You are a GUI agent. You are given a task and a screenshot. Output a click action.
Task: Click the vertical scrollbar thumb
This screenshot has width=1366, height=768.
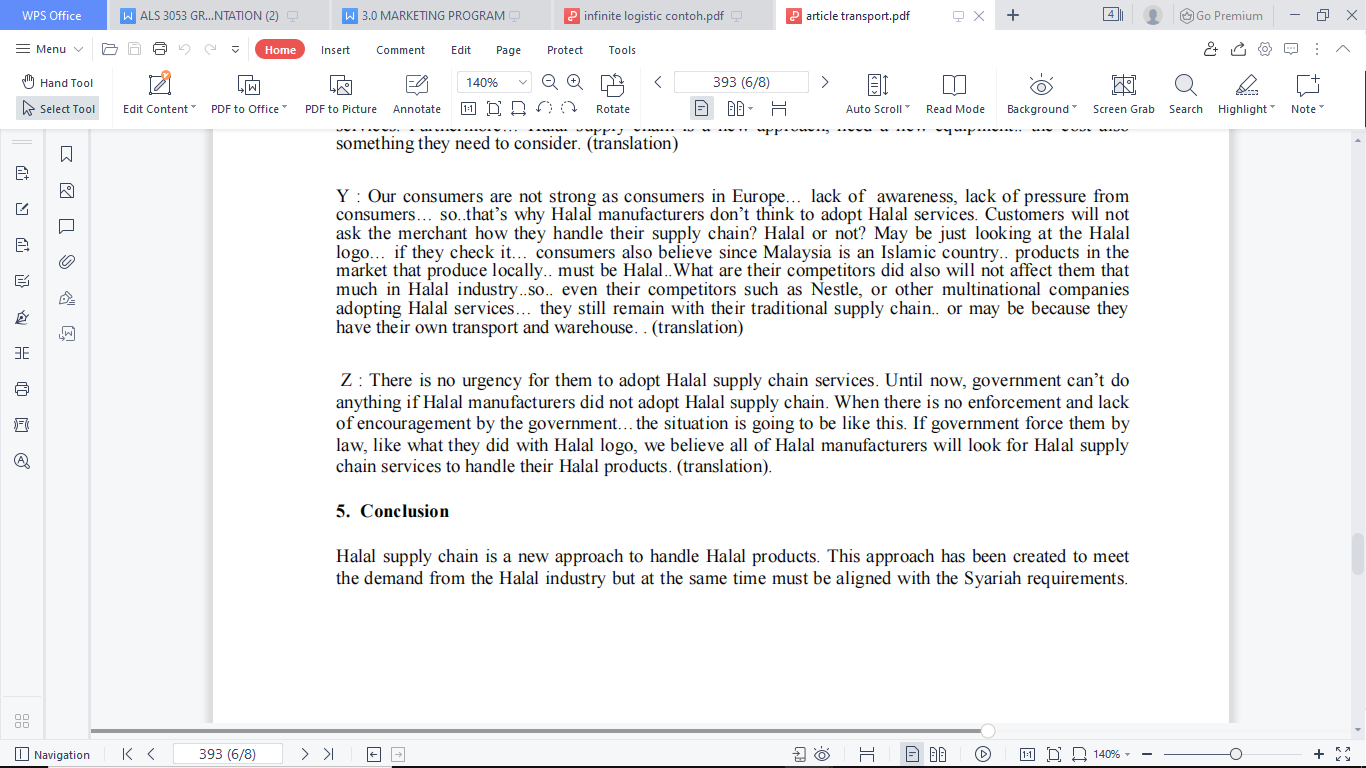(x=1358, y=555)
